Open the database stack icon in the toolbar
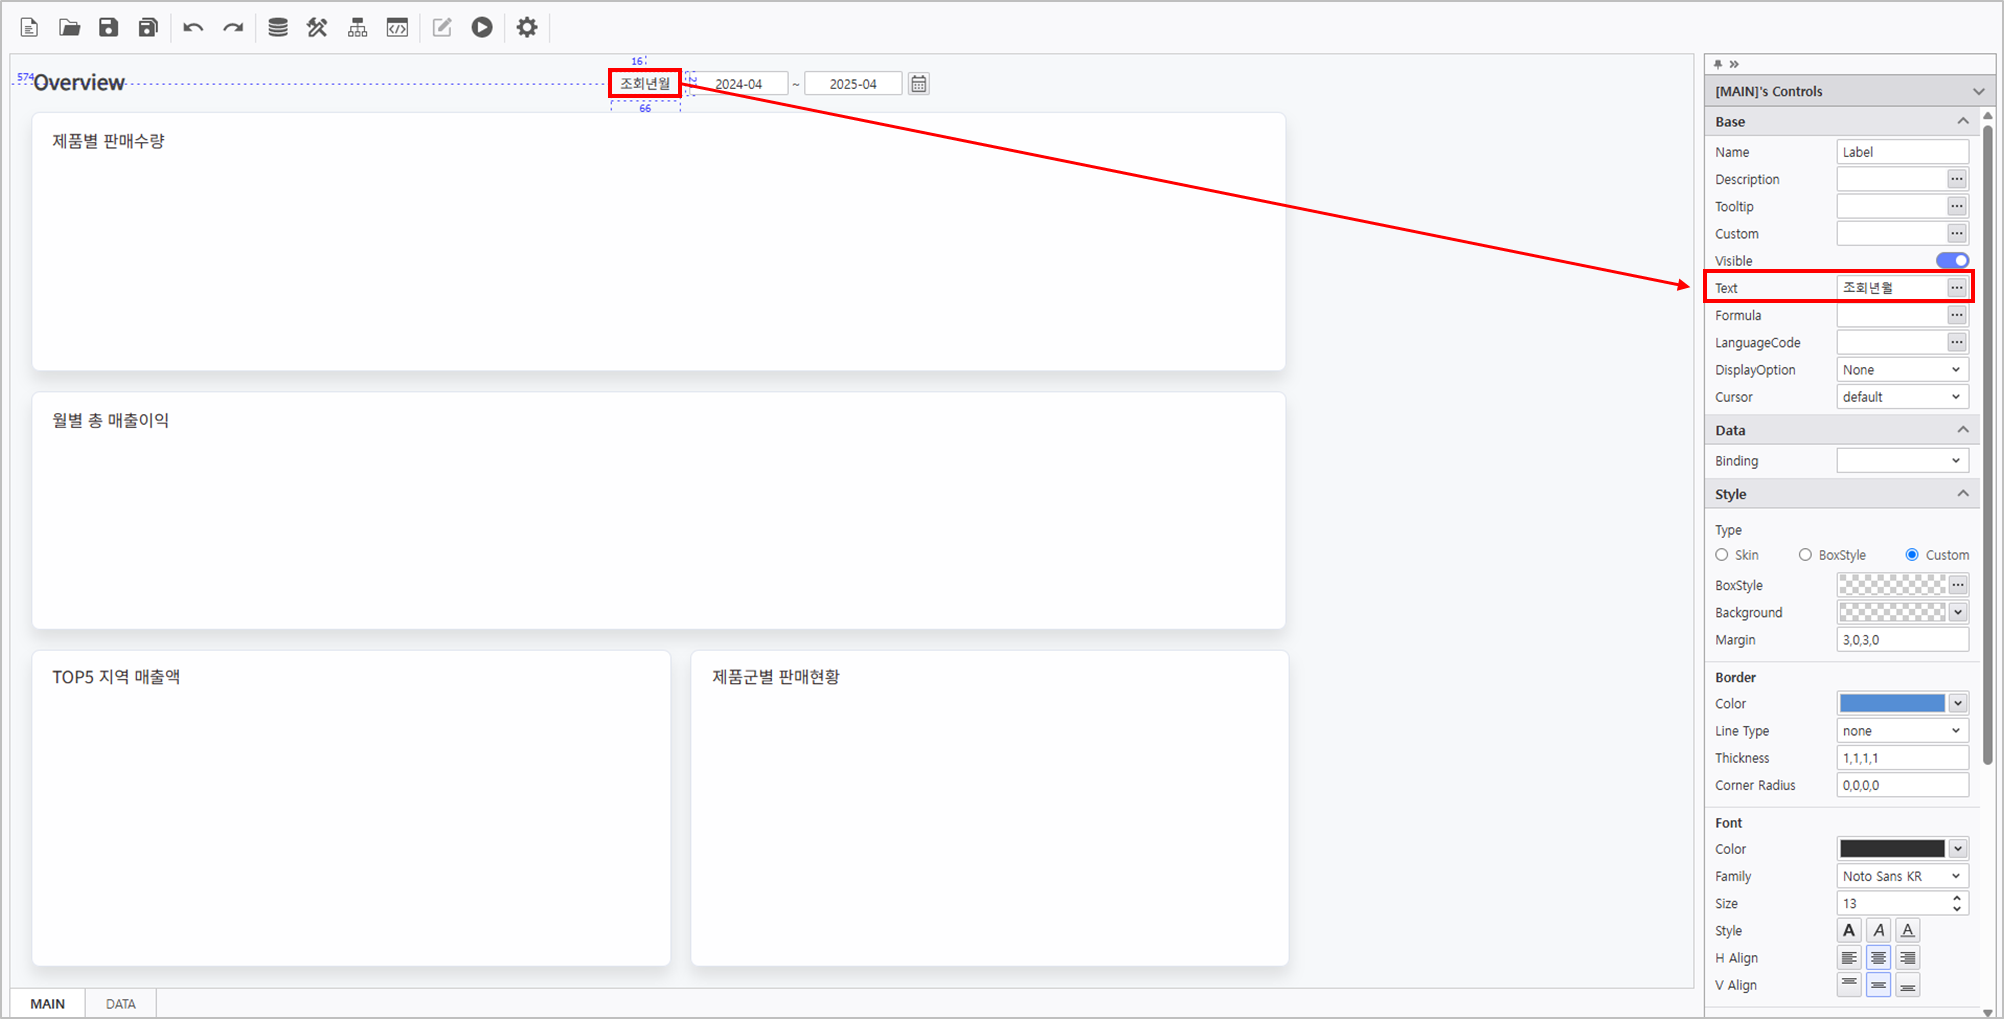 [x=278, y=27]
